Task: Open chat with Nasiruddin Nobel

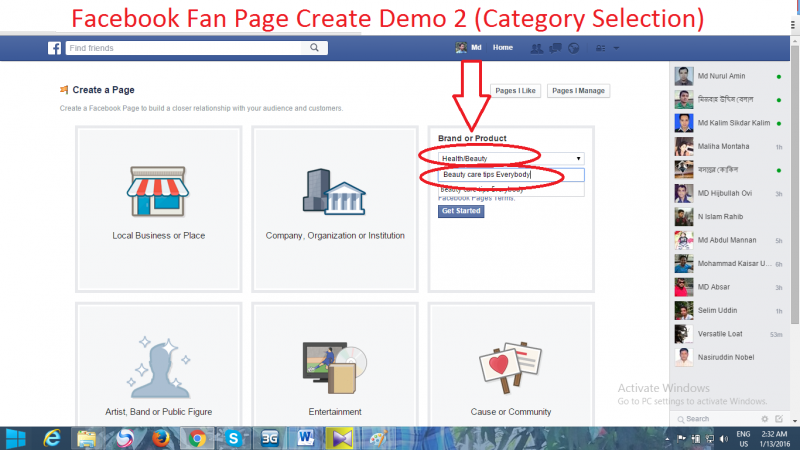Action: pyautogui.click(x=728, y=358)
